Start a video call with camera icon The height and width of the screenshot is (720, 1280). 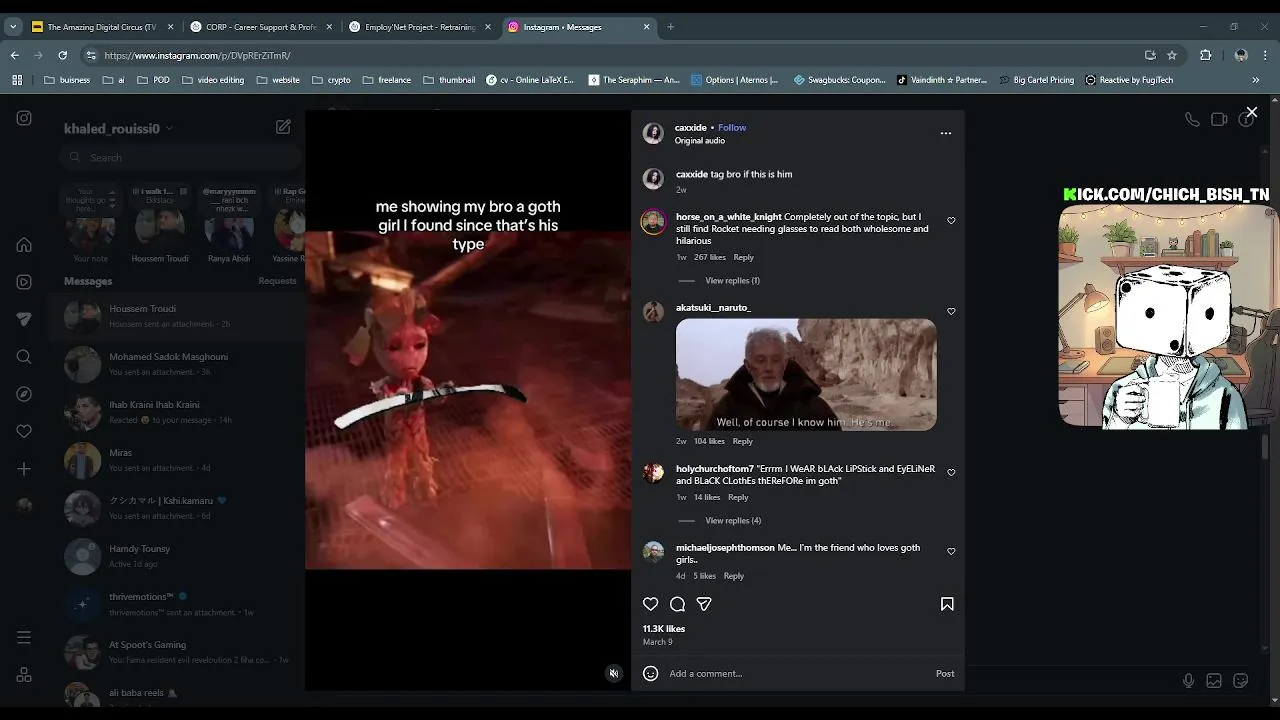point(1219,119)
